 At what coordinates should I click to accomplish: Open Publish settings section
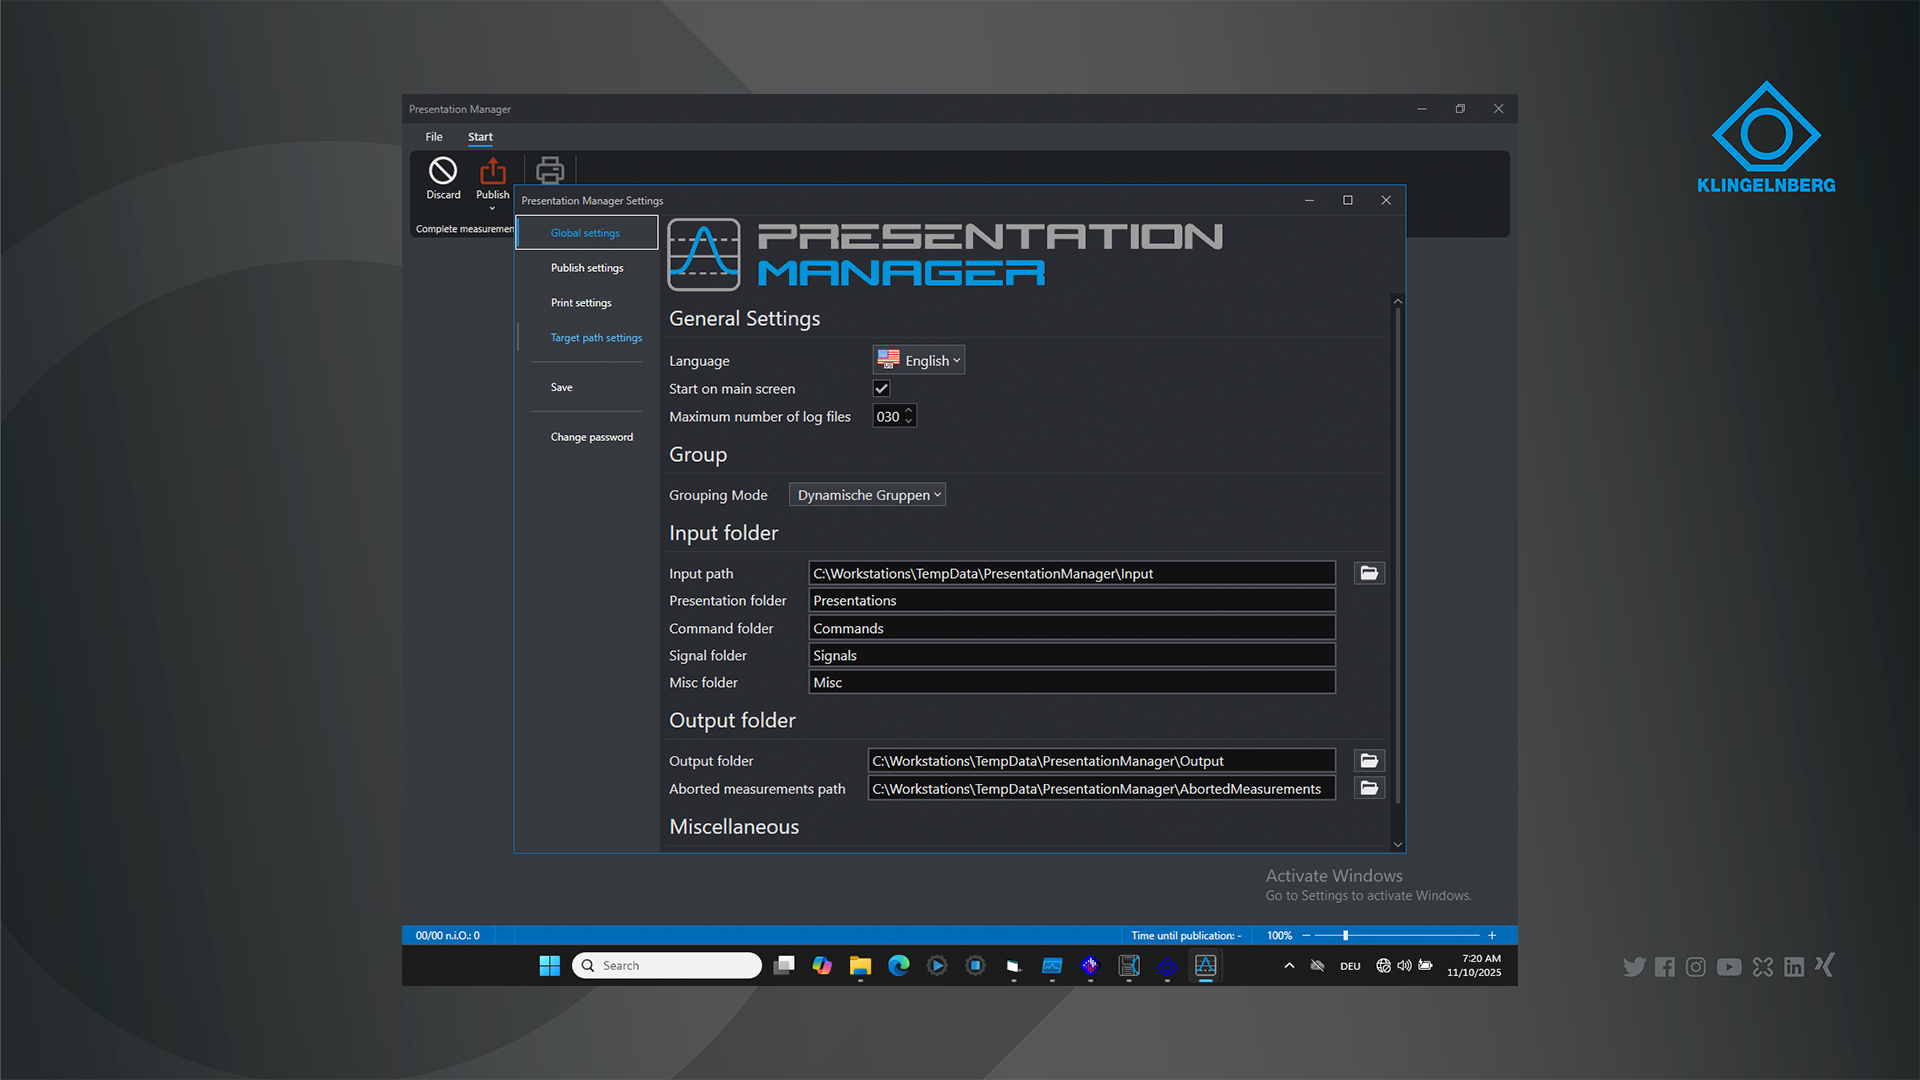(587, 268)
